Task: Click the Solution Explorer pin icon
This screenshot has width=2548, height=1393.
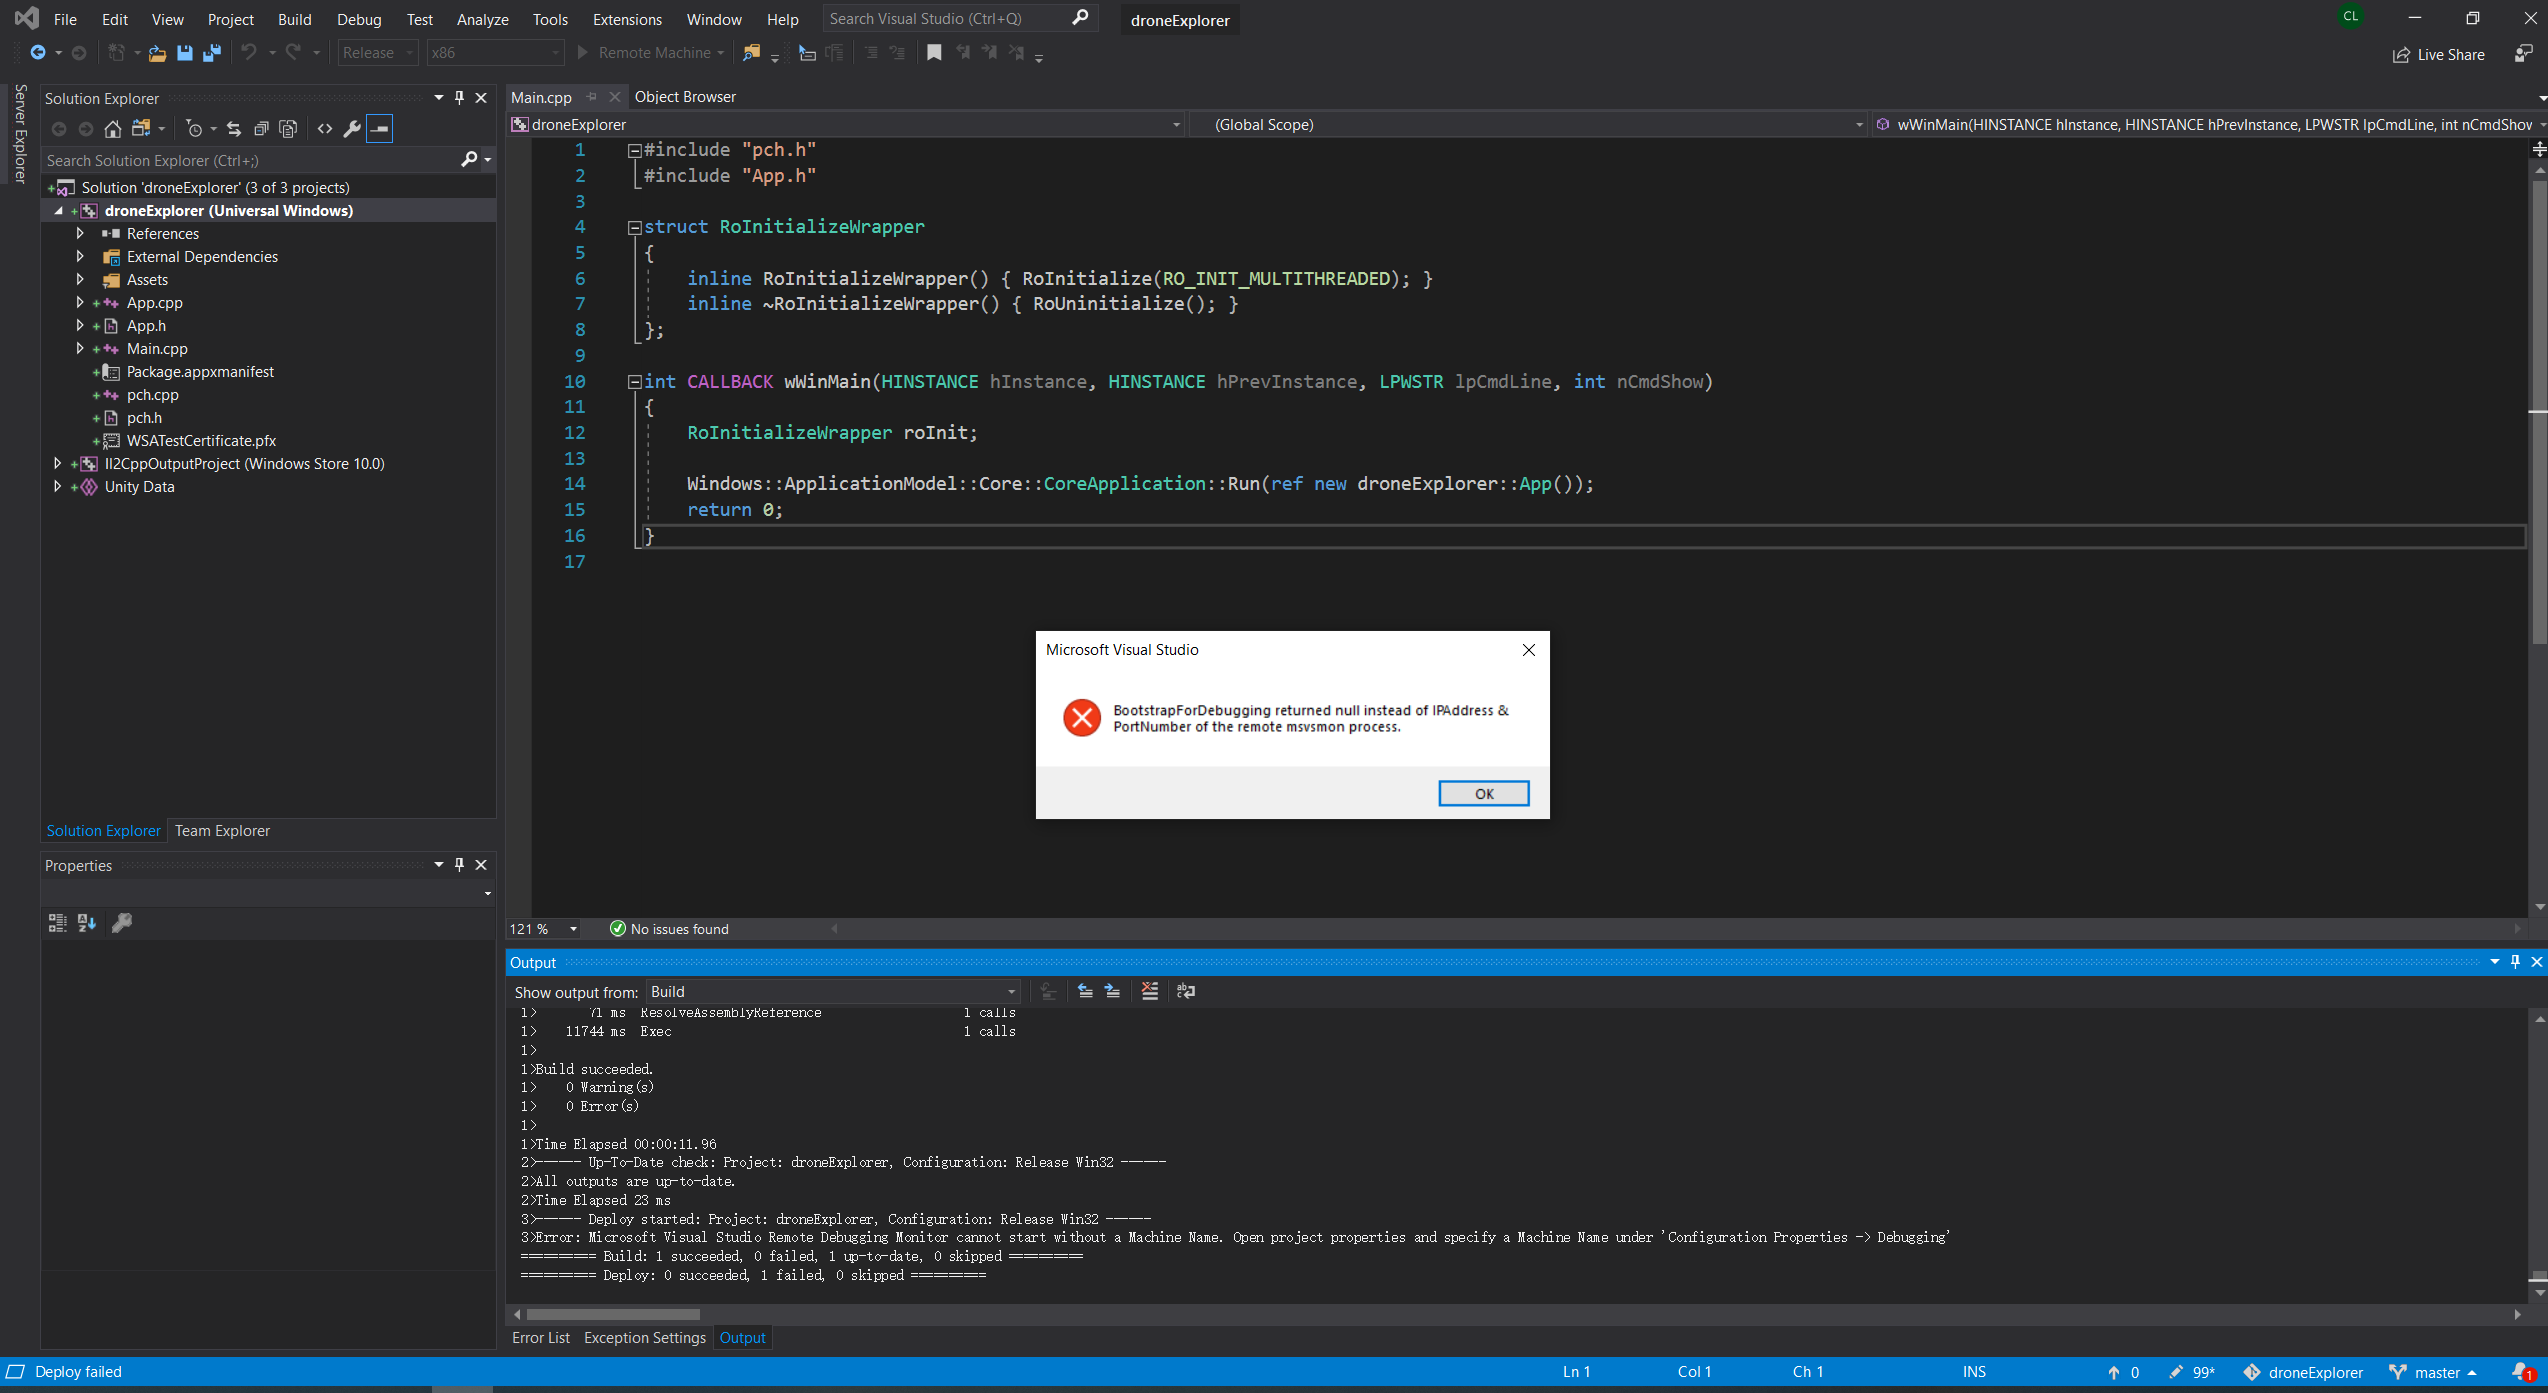Action: (460, 98)
